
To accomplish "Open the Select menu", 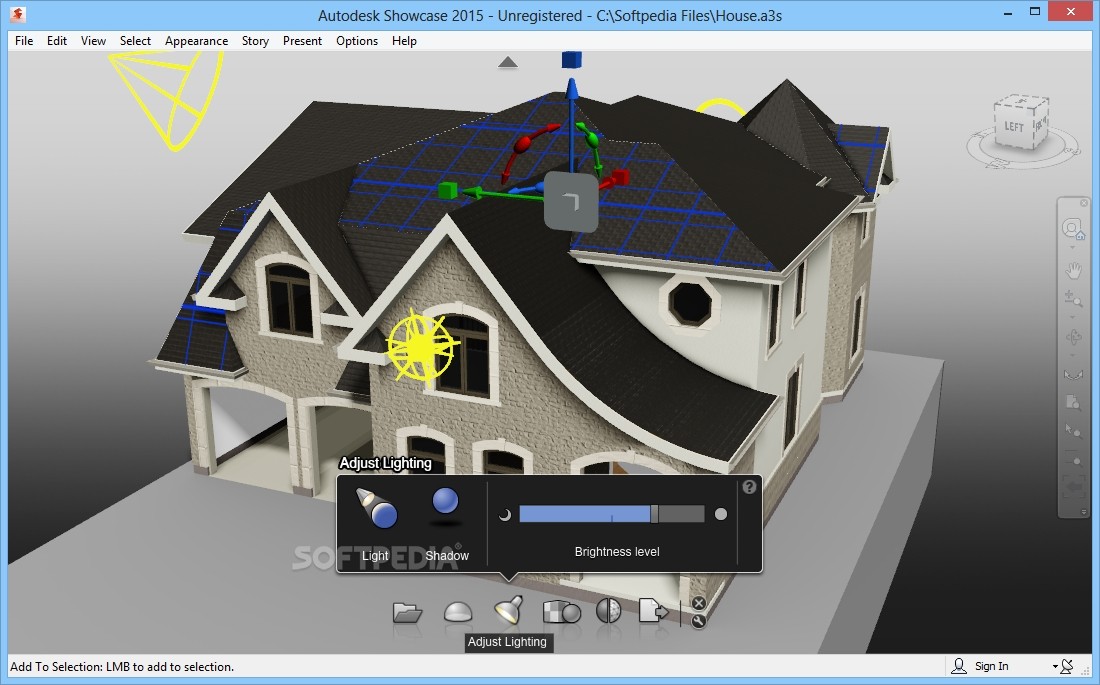I will click(135, 41).
